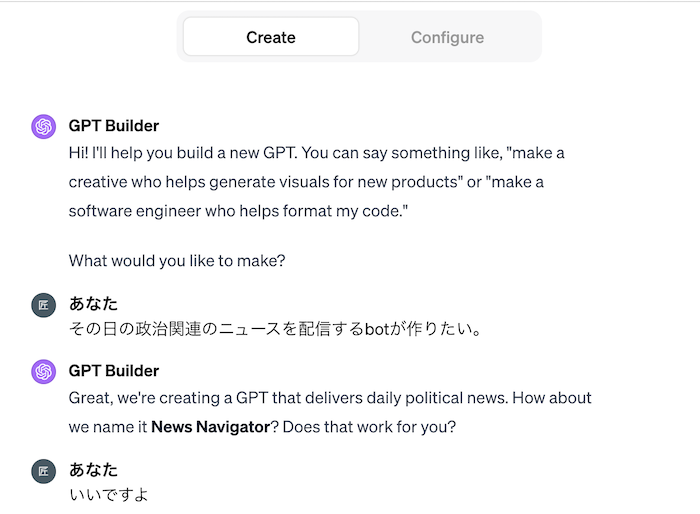This screenshot has height=514, width=700.
Task: Click the user avatar beside the bot request message
Action: click(43, 305)
